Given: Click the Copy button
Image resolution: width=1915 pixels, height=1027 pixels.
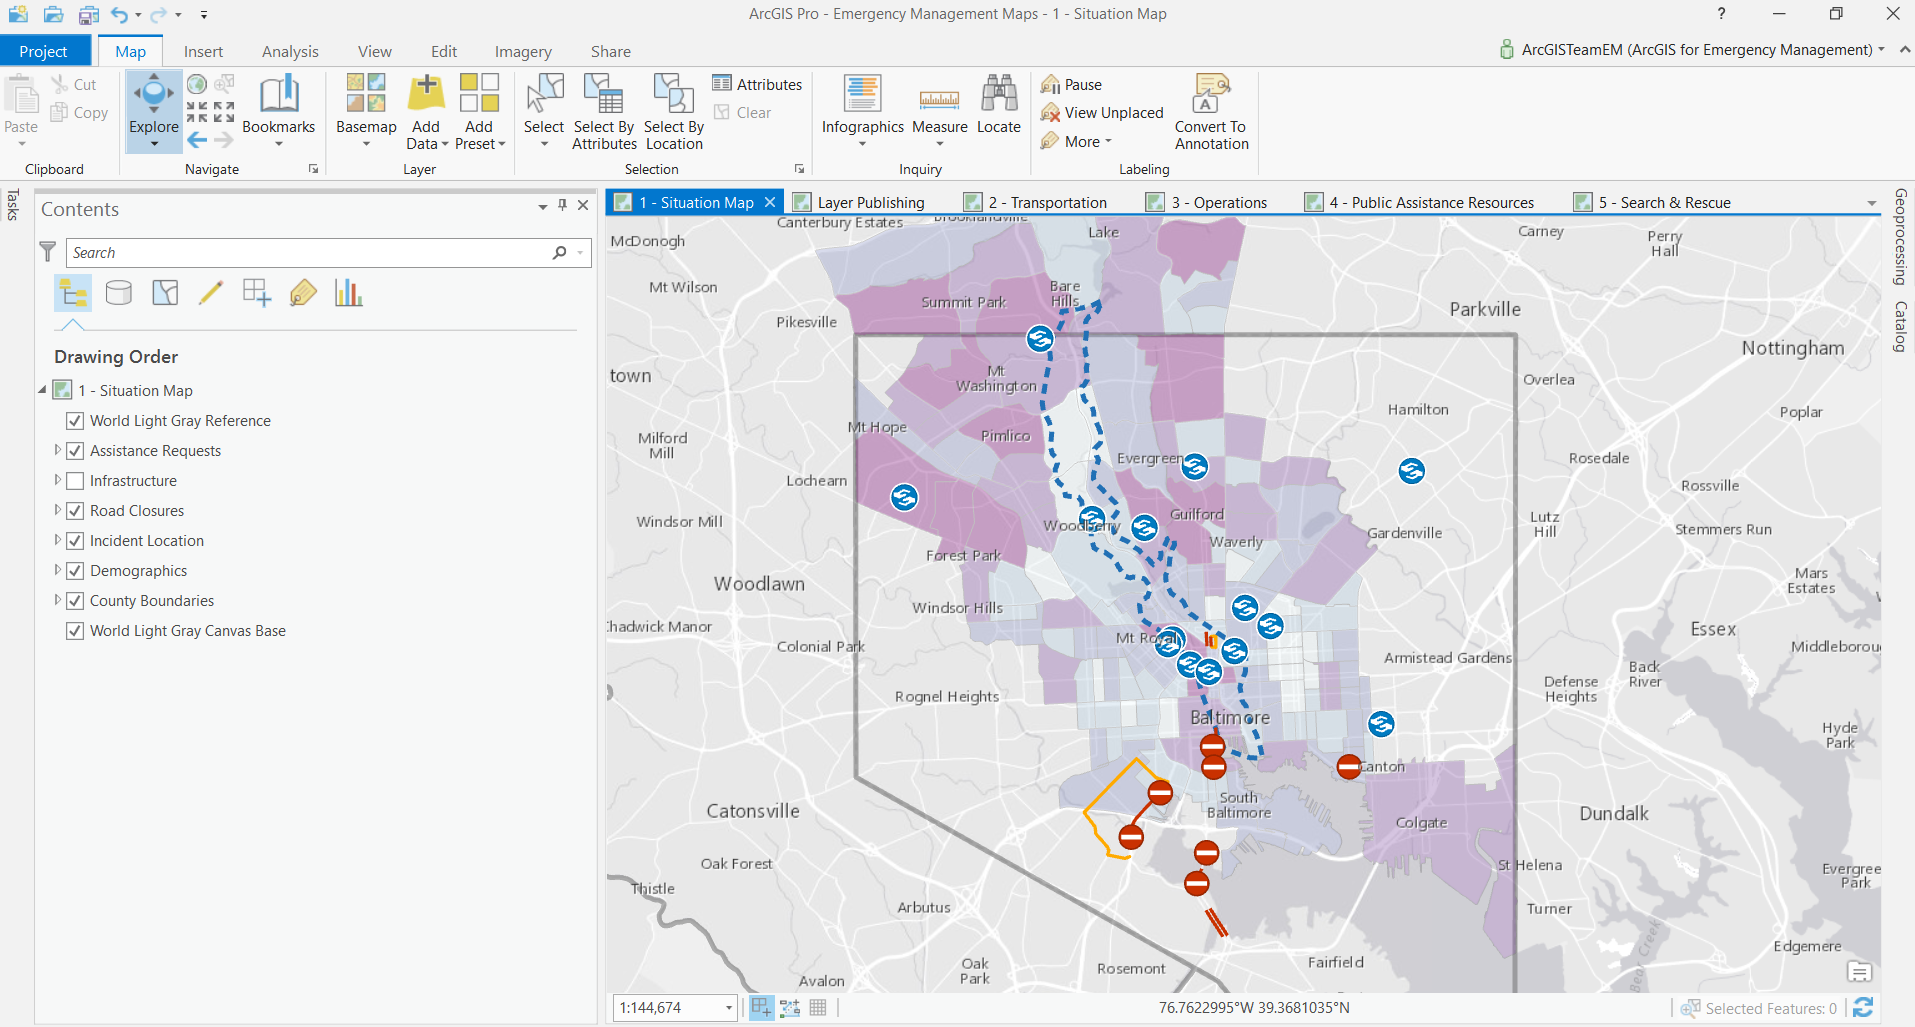Looking at the screenshot, I should tap(79, 113).
